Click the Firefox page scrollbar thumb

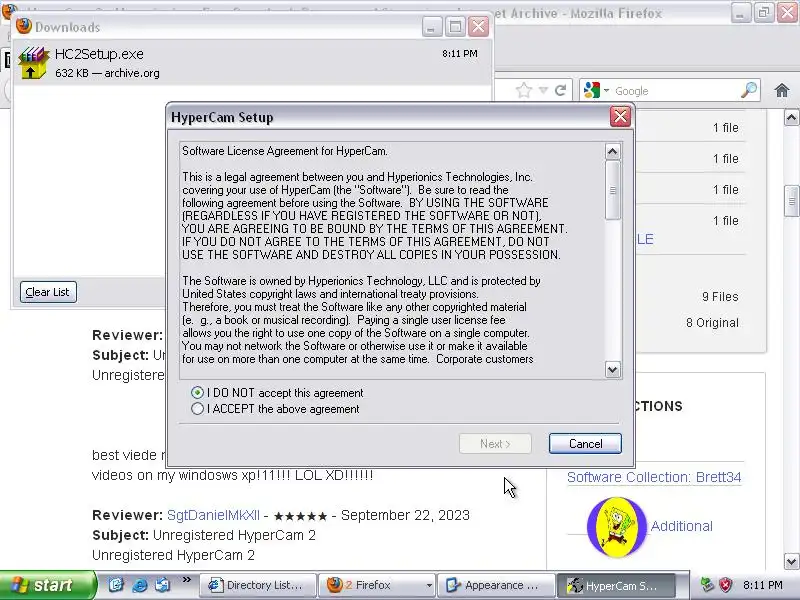click(x=791, y=201)
